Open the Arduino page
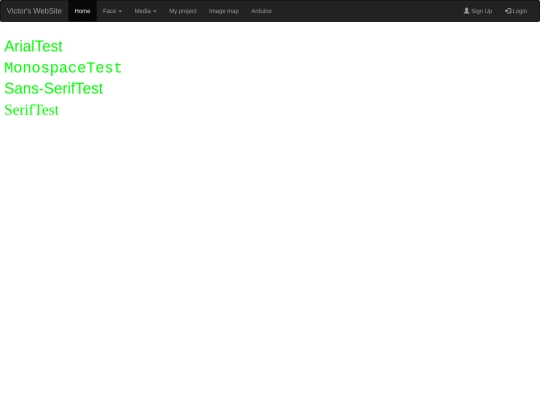Viewport: 540px width, 405px height. [261, 11]
